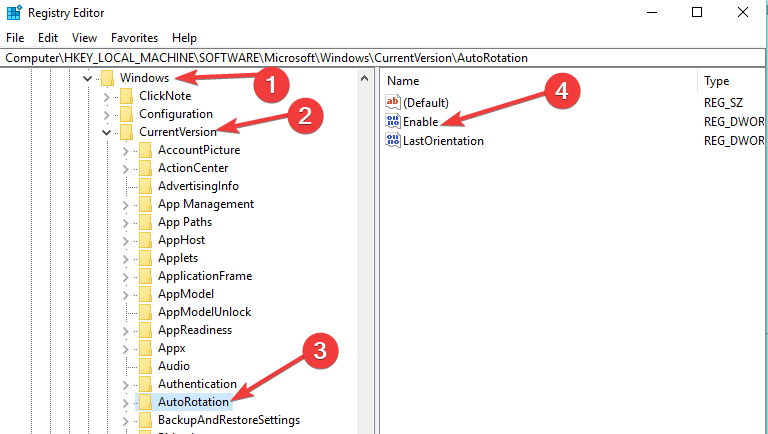Viewport: 768px width, 434px height.
Task: Click the App Management folder icon
Action: click(145, 204)
